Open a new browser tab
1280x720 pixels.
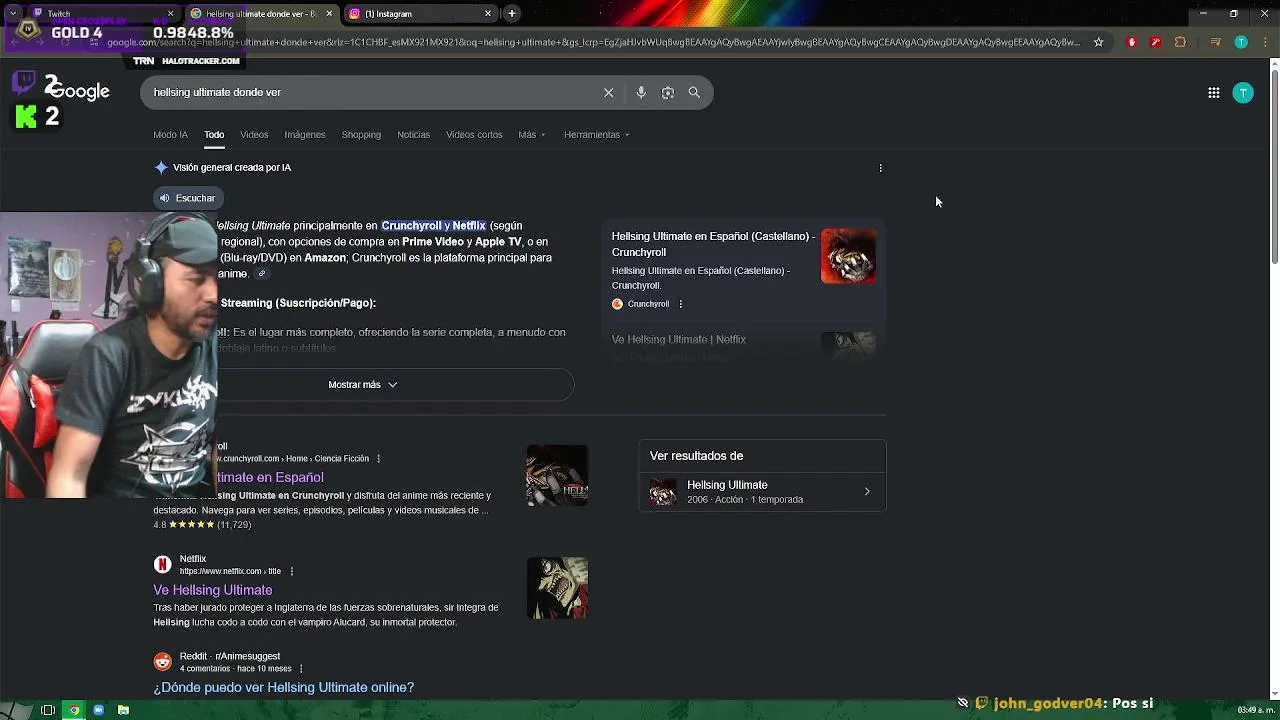click(x=512, y=14)
